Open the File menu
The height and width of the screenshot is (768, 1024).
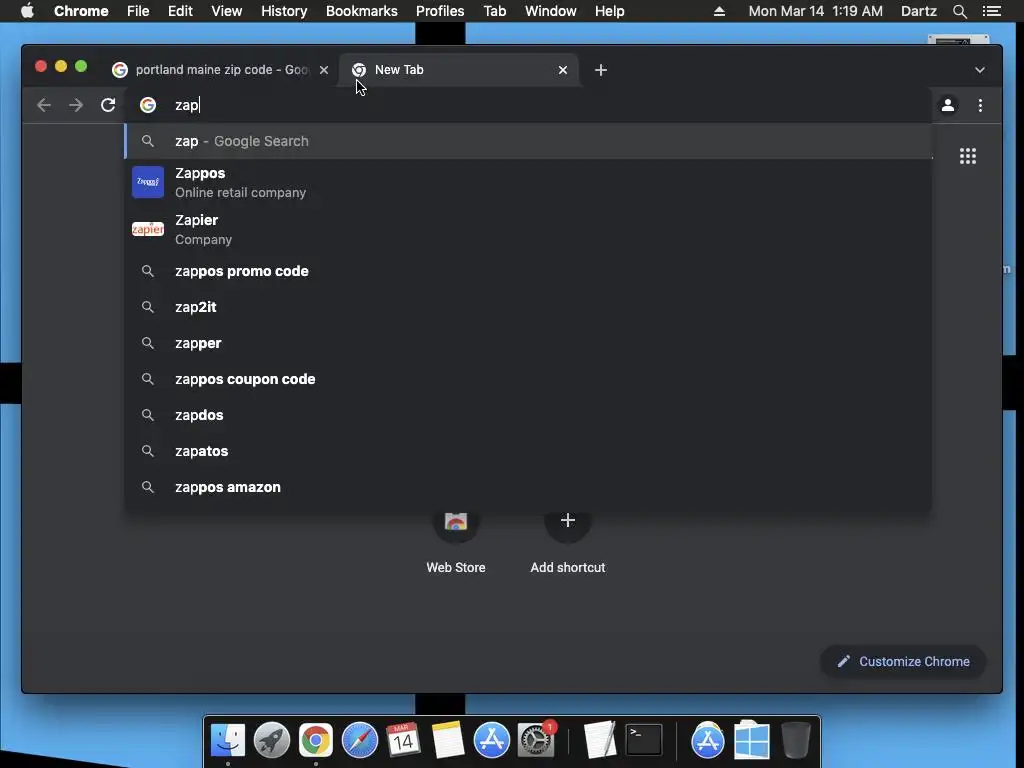pyautogui.click(x=138, y=11)
